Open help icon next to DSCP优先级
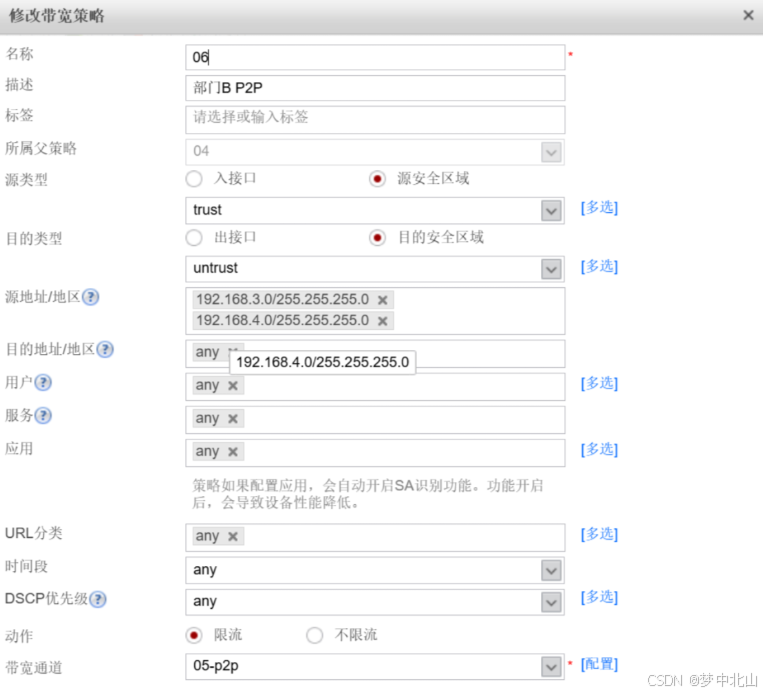Image resolution: width=766 pixels, height=694 pixels. (x=98, y=599)
